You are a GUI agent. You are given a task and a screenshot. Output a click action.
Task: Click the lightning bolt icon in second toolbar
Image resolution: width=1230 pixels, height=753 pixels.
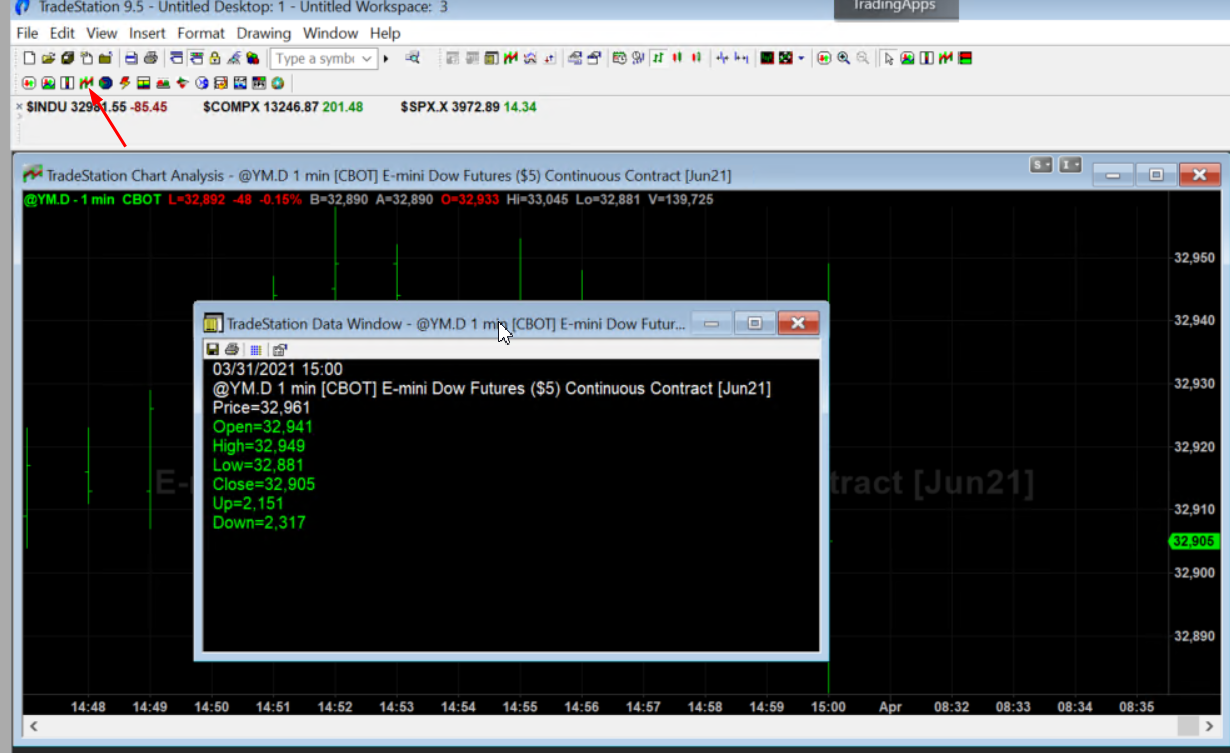(125, 83)
